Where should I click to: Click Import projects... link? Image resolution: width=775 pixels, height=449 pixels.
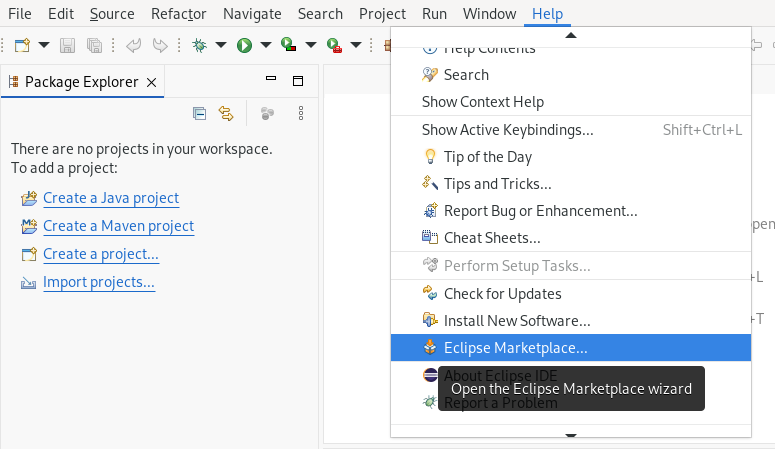point(99,282)
